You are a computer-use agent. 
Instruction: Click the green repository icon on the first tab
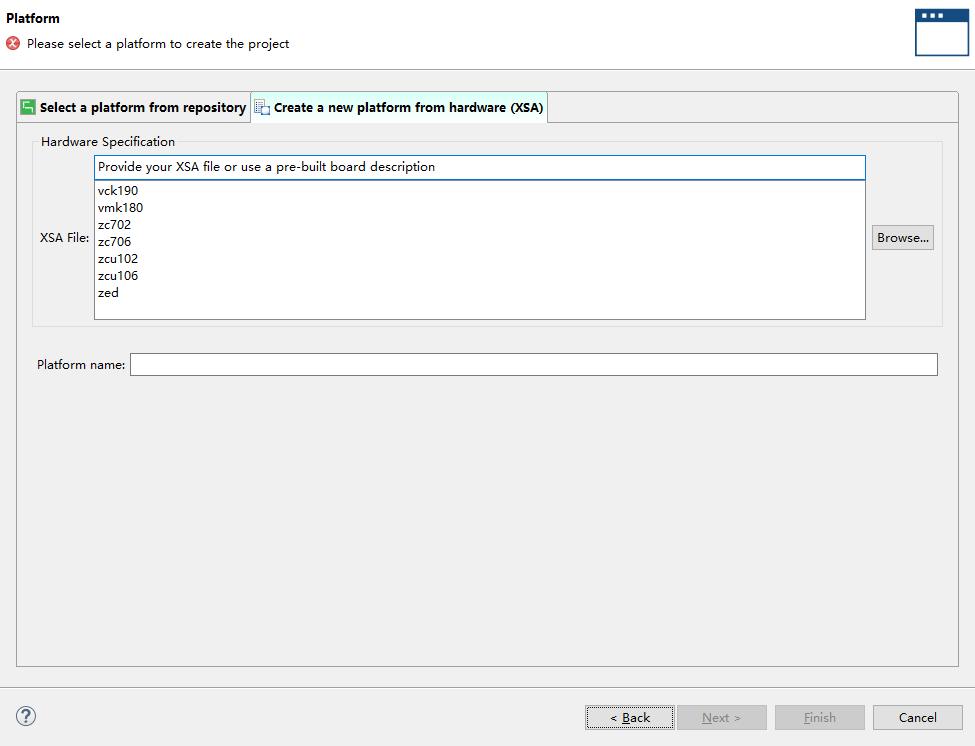(28, 107)
